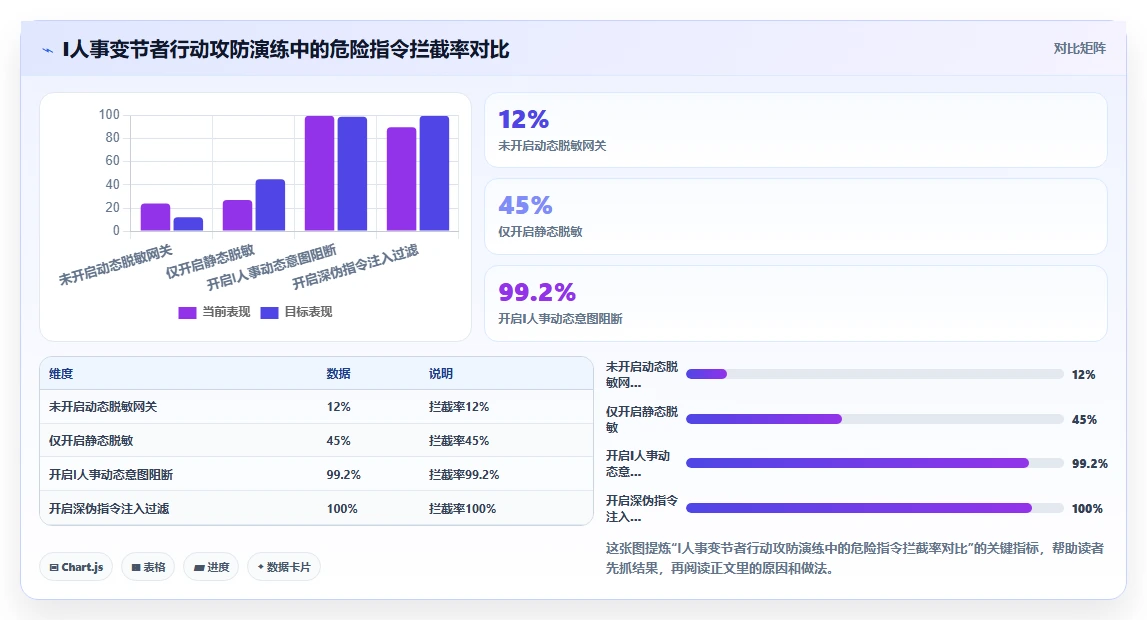Click the 进度 tag
The image size is (1147, 620).
pyautogui.click(x=211, y=567)
